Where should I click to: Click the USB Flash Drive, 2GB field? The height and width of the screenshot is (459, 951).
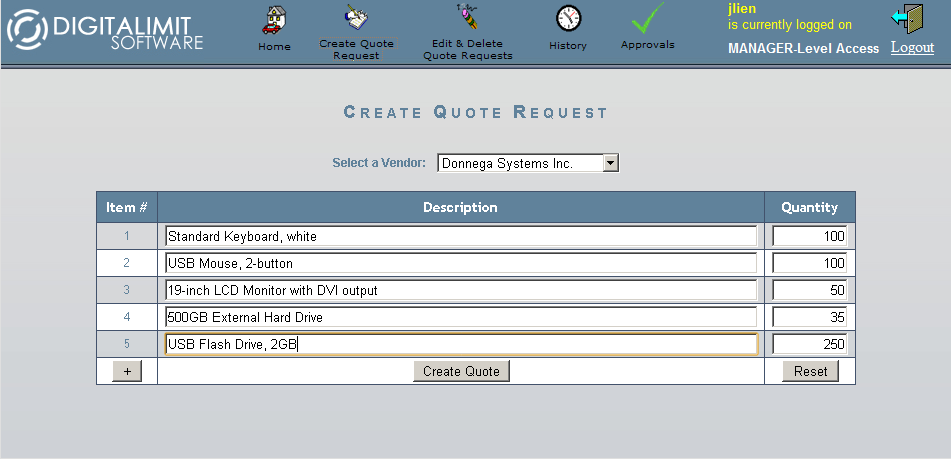pyautogui.click(x=461, y=344)
